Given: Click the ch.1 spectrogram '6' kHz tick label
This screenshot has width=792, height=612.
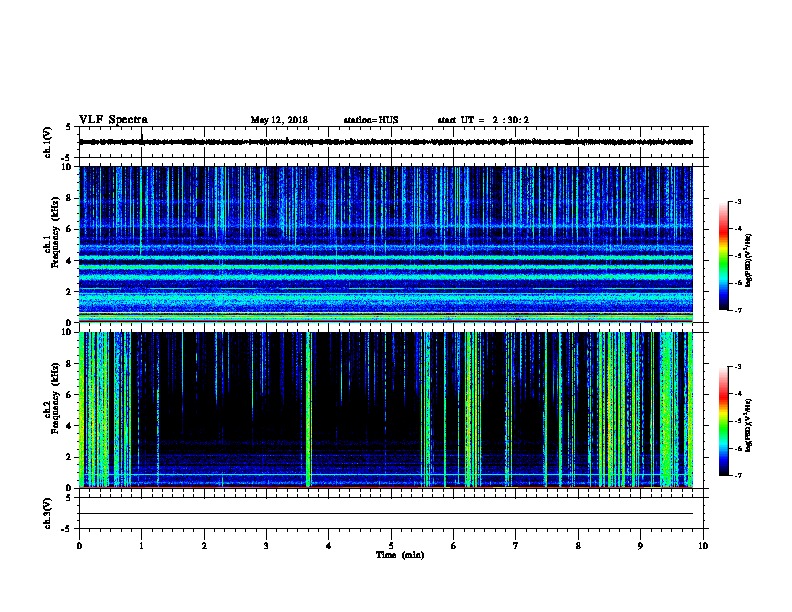Looking at the screenshot, I should [69, 229].
